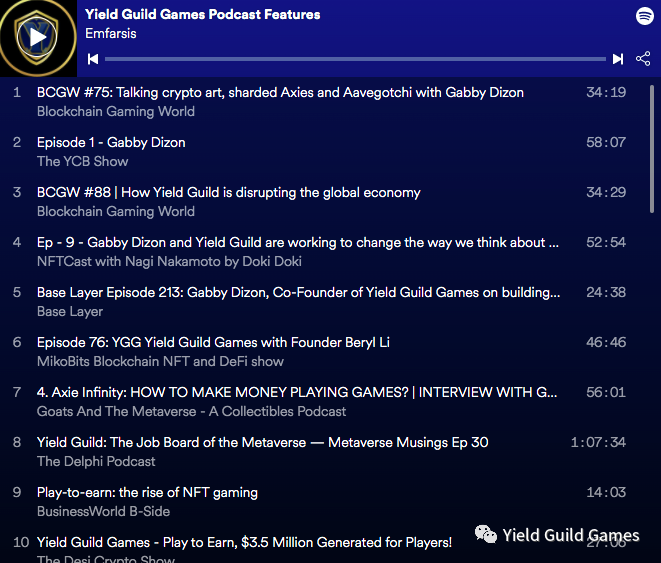Click the 24:38 duration
This screenshot has width=661, height=563.
click(x=606, y=292)
